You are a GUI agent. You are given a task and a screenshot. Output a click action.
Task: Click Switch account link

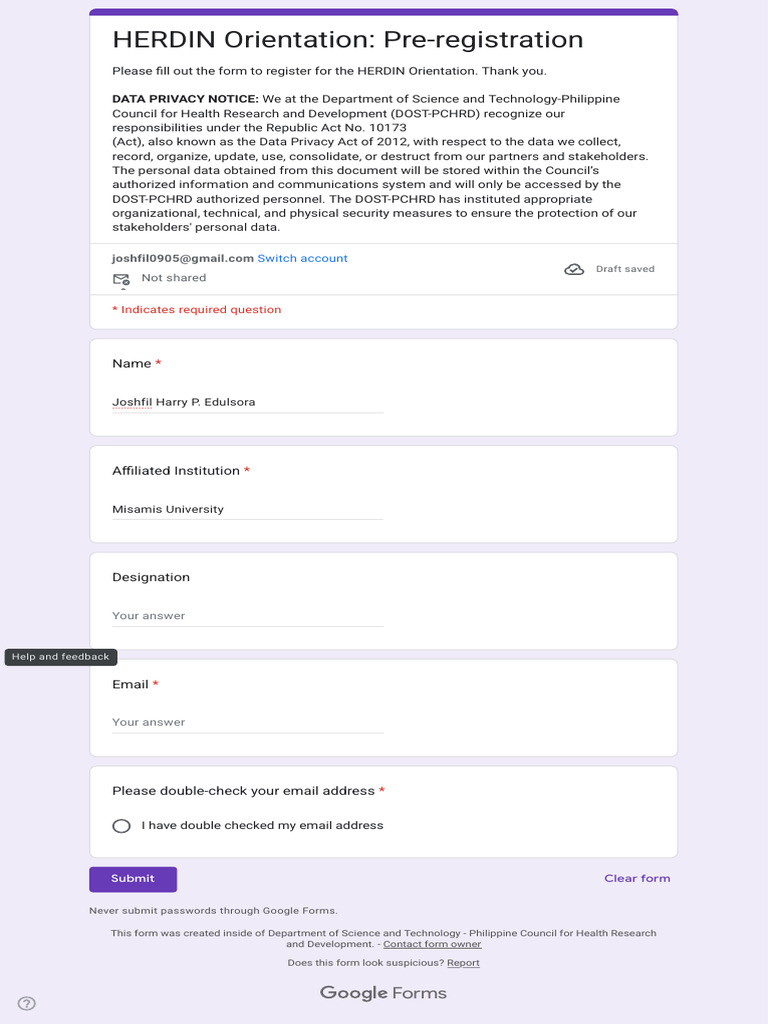click(302, 258)
